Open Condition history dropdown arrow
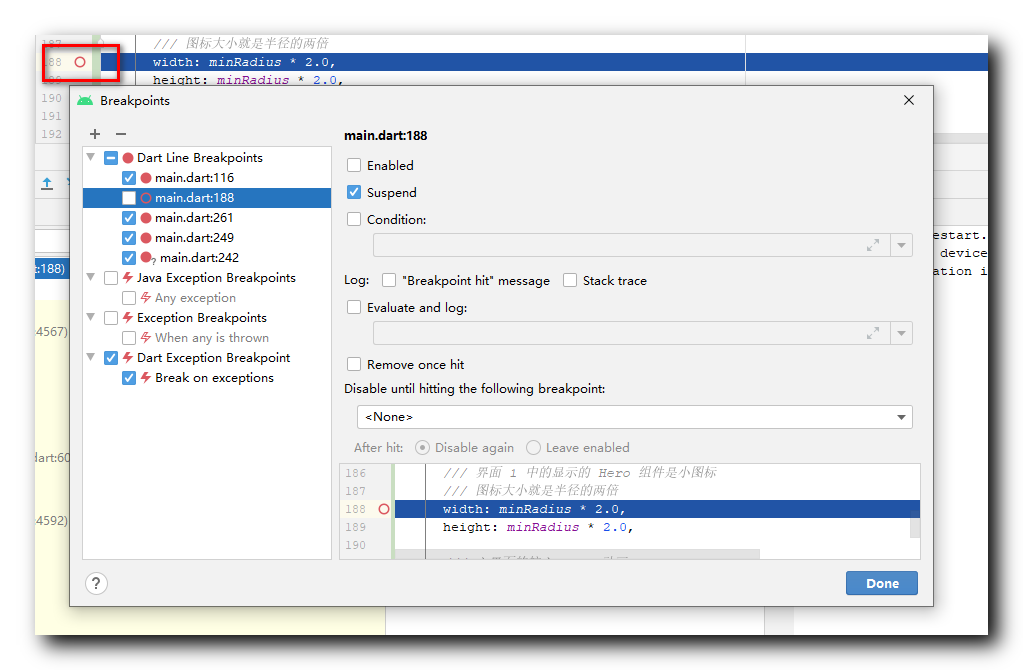 point(901,245)
